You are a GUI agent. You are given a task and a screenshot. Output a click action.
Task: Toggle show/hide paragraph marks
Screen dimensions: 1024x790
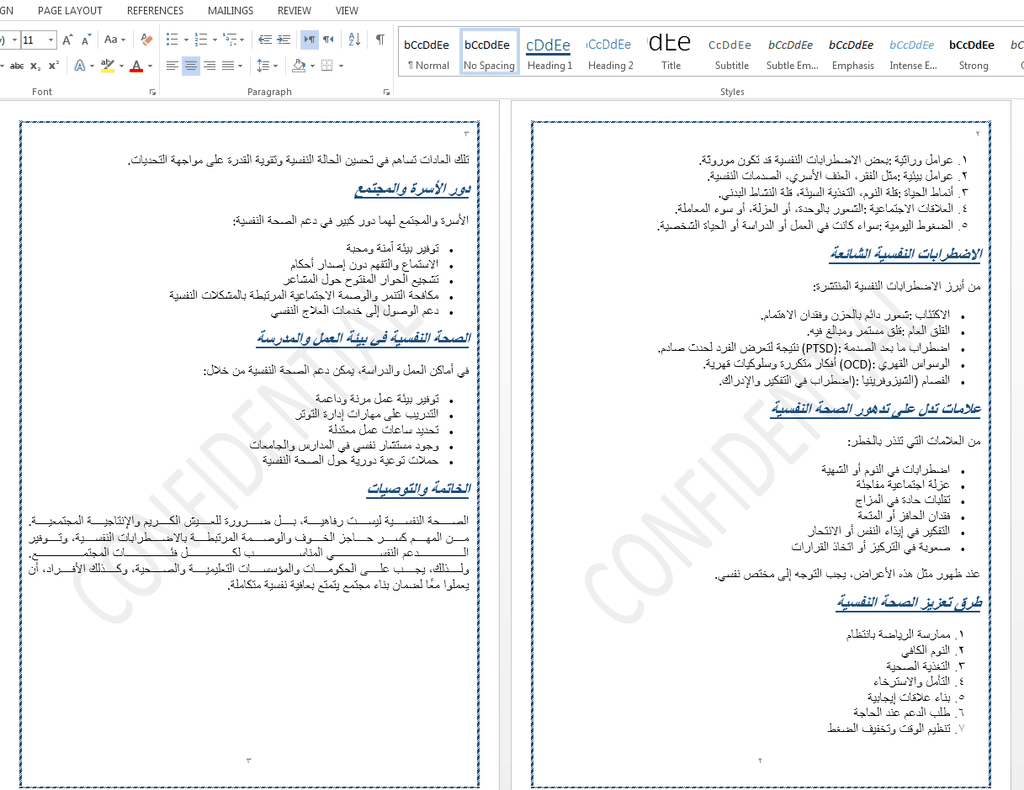pos(380,40)
